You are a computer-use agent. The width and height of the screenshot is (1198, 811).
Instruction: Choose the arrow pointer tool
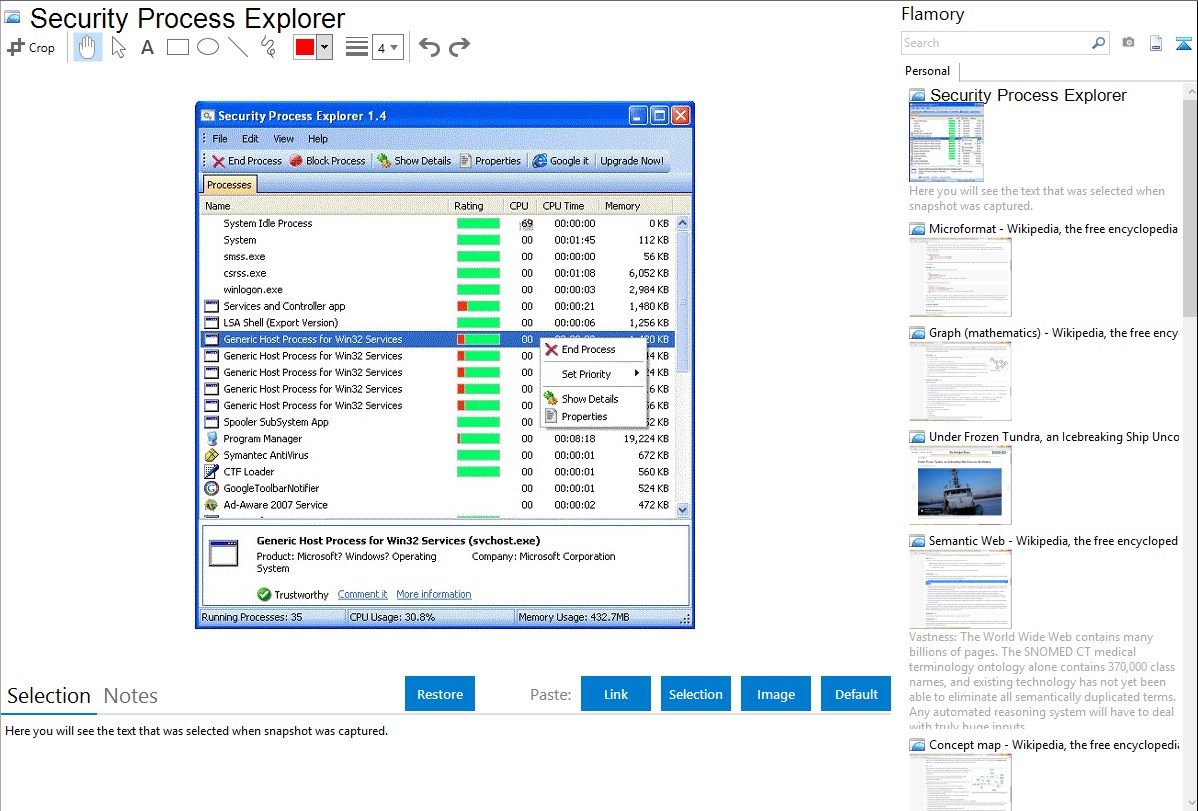pos(118,47)
